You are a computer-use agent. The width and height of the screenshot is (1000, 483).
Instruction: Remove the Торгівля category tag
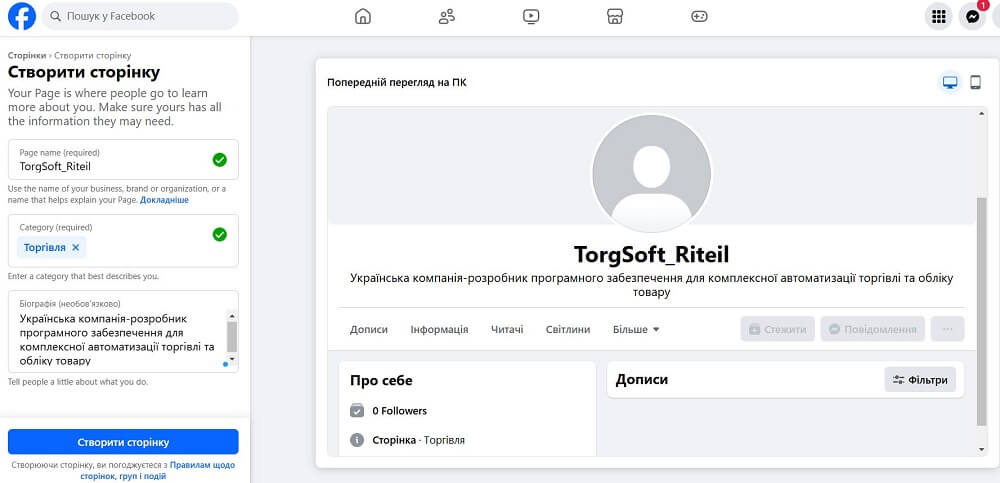click(76, 247)
